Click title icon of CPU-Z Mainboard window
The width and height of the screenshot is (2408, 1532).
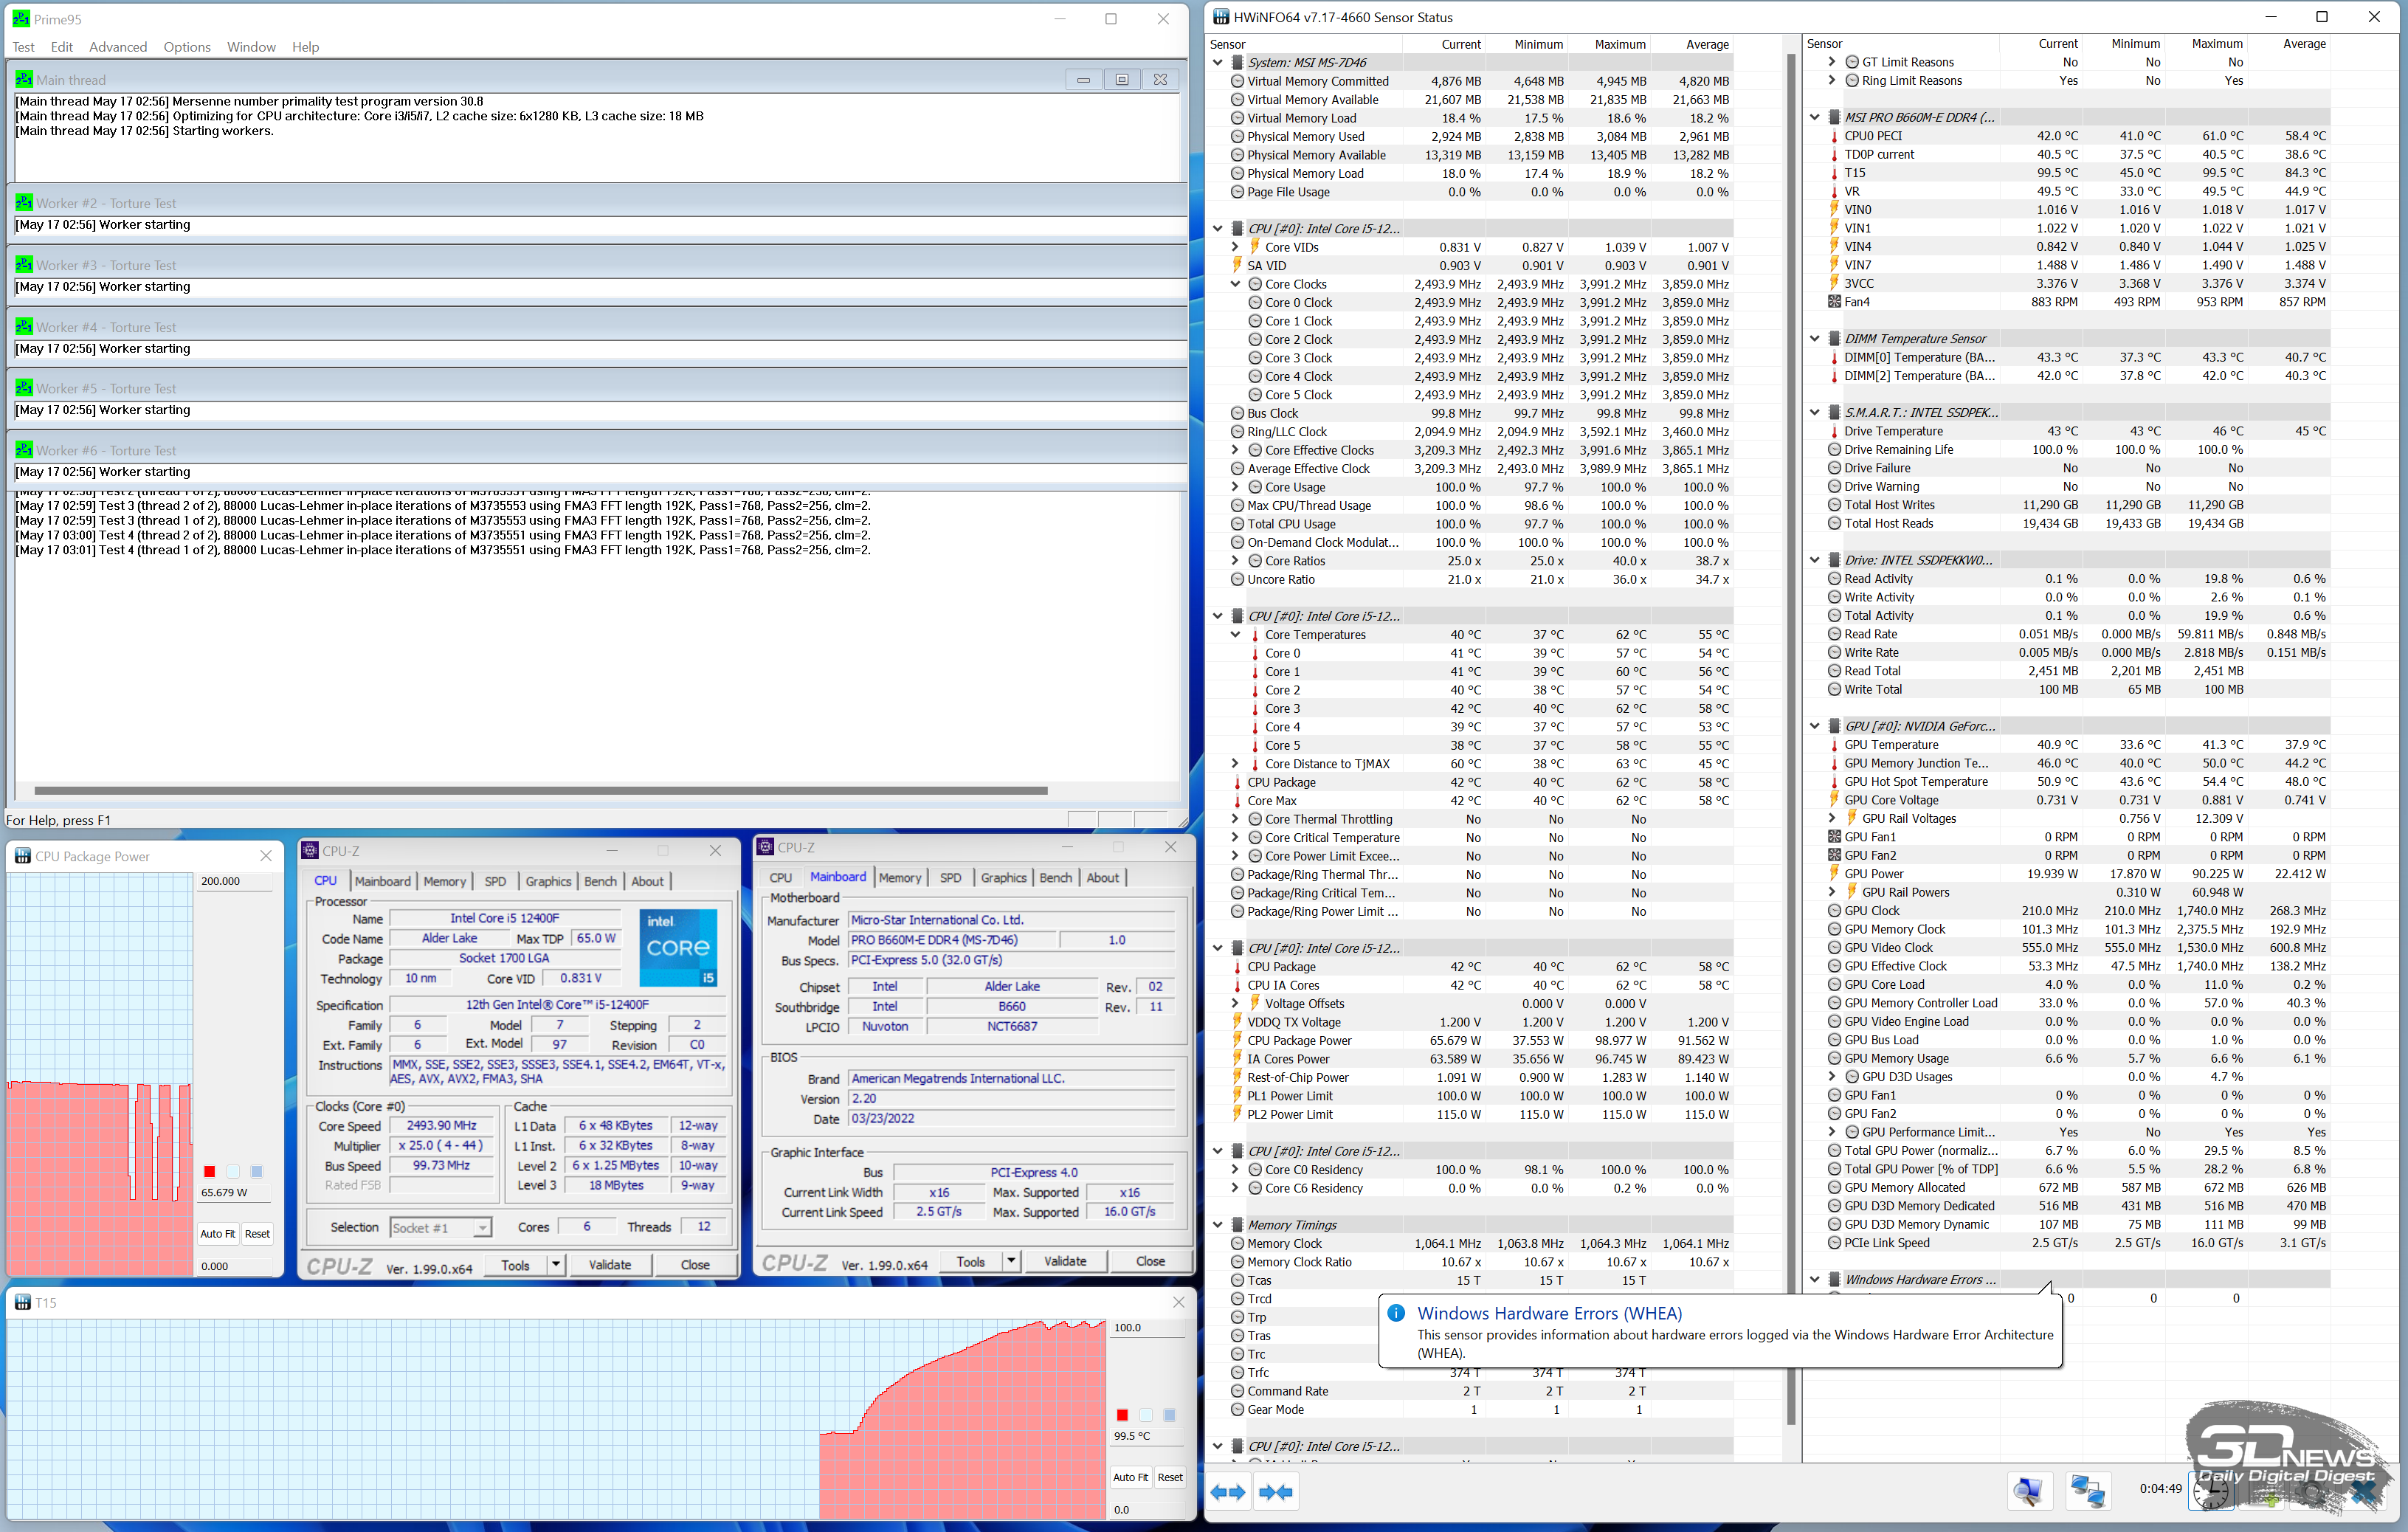coord(766,847)
